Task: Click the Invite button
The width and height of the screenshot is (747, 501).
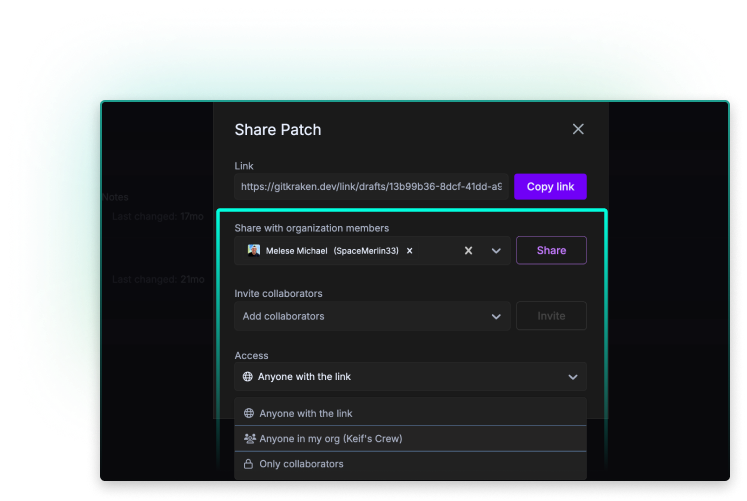Action: [551, 316]
